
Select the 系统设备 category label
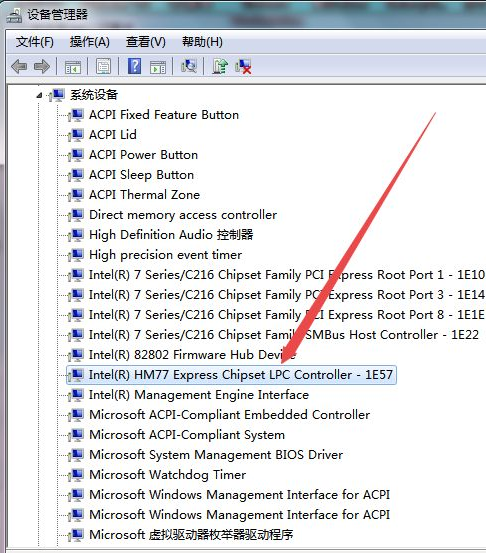click(94, 95)
